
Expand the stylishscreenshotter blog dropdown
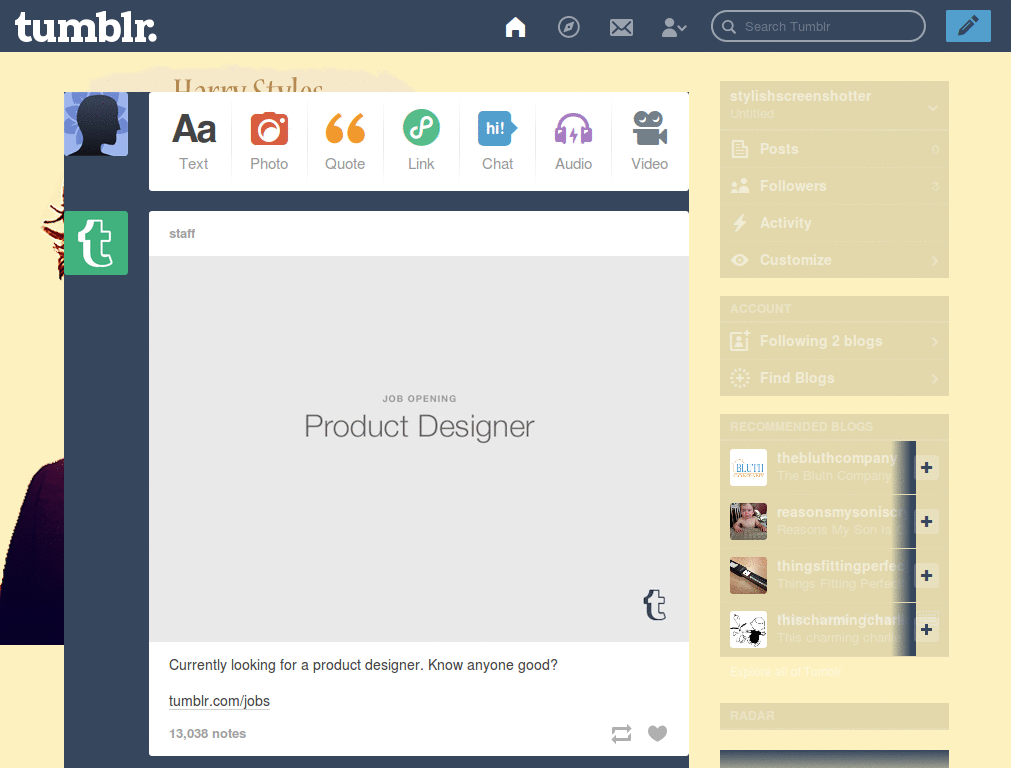pos(933,108)
